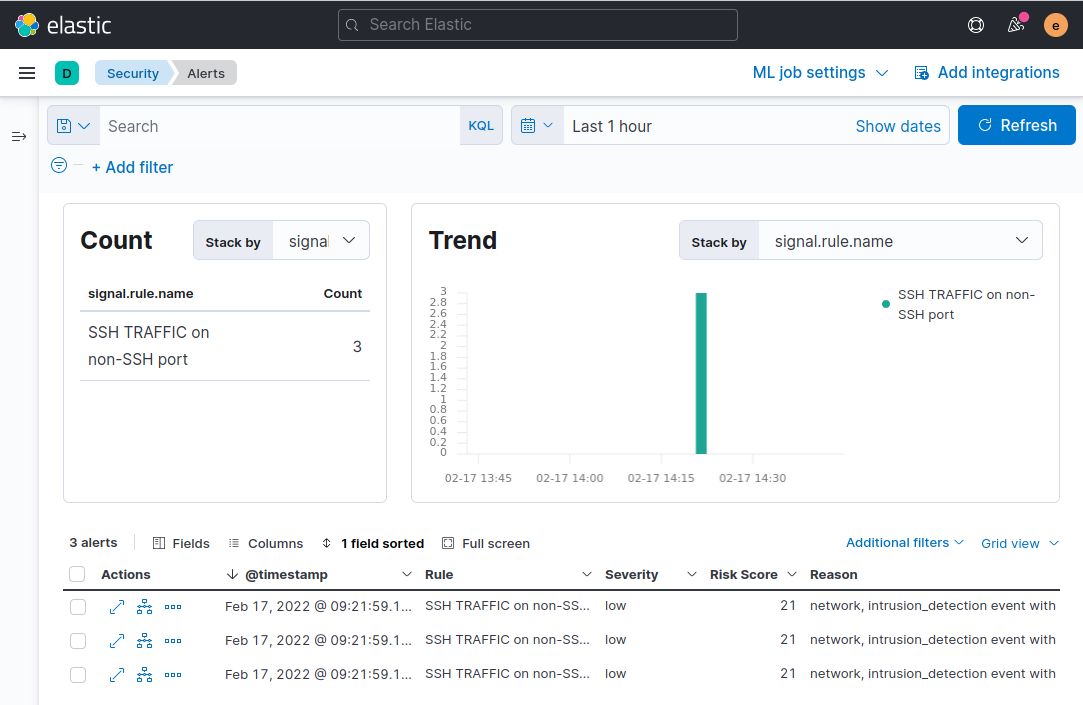Open the user avatar menu

(1055, 26)
